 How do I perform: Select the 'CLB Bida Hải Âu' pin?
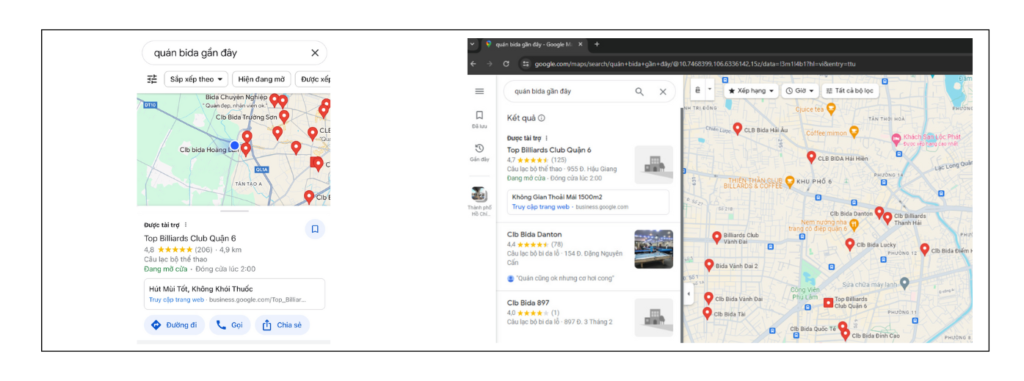click(737, 129)
